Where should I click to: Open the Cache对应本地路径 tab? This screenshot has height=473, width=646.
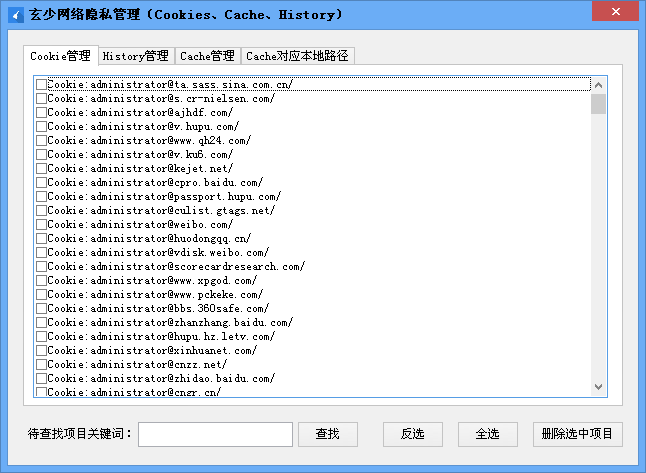(297, 56)
